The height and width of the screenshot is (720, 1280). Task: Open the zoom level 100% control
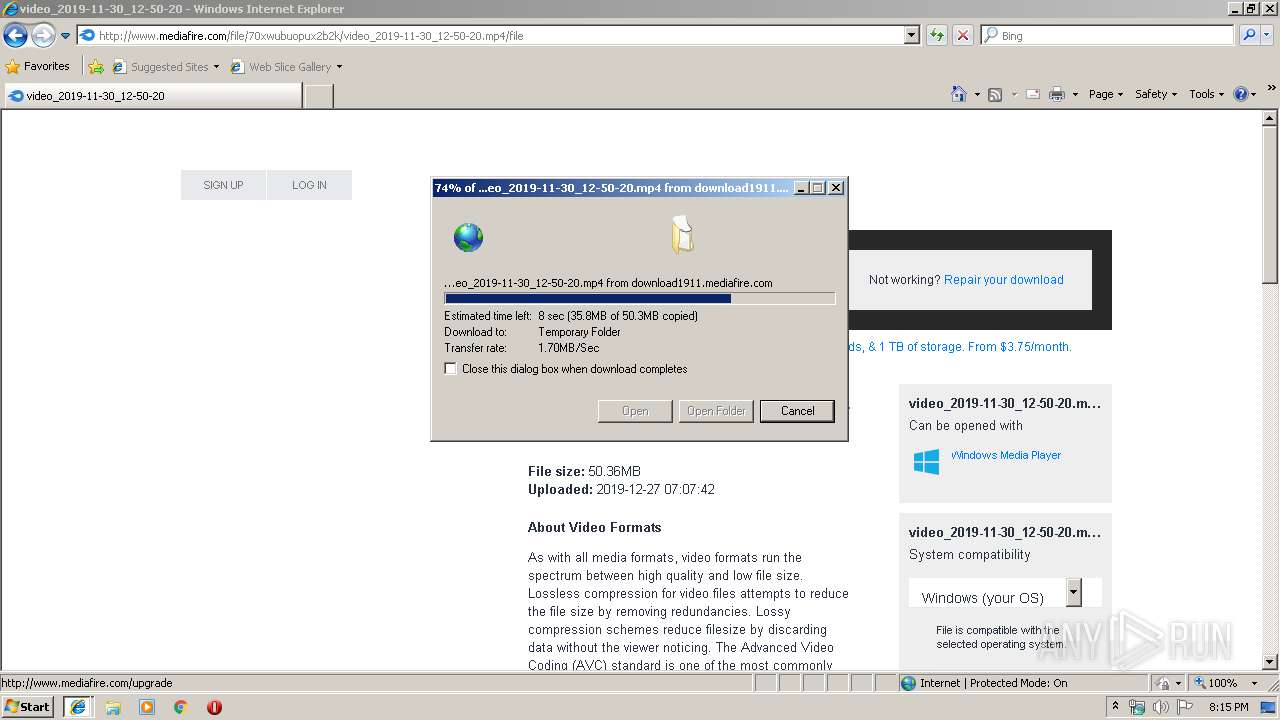click(1215, 683)
